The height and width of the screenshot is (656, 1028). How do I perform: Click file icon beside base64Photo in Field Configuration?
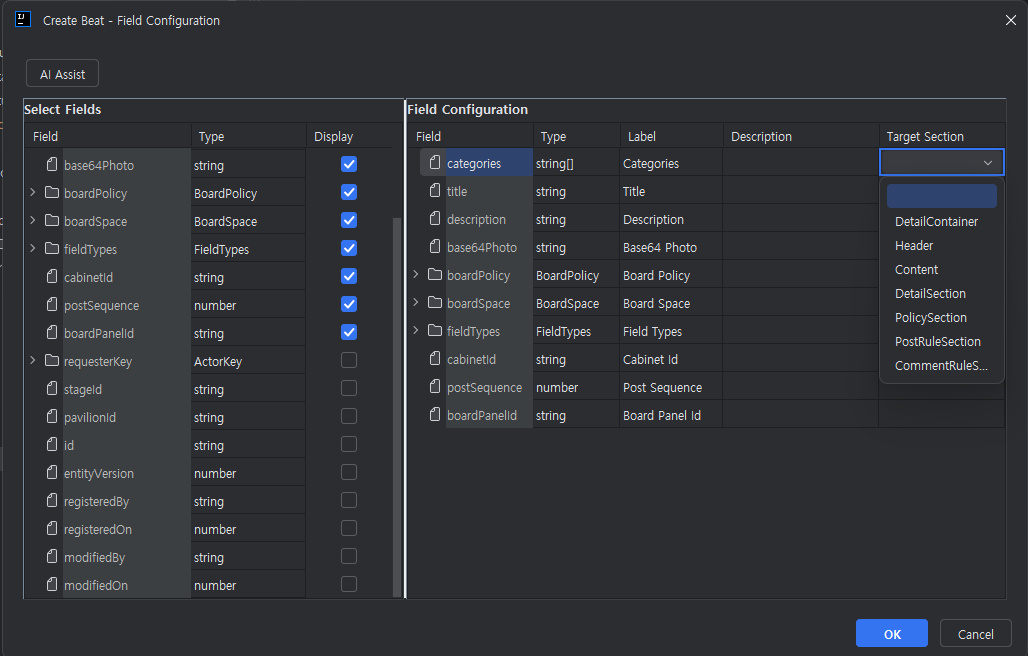(x=435, y=246)
